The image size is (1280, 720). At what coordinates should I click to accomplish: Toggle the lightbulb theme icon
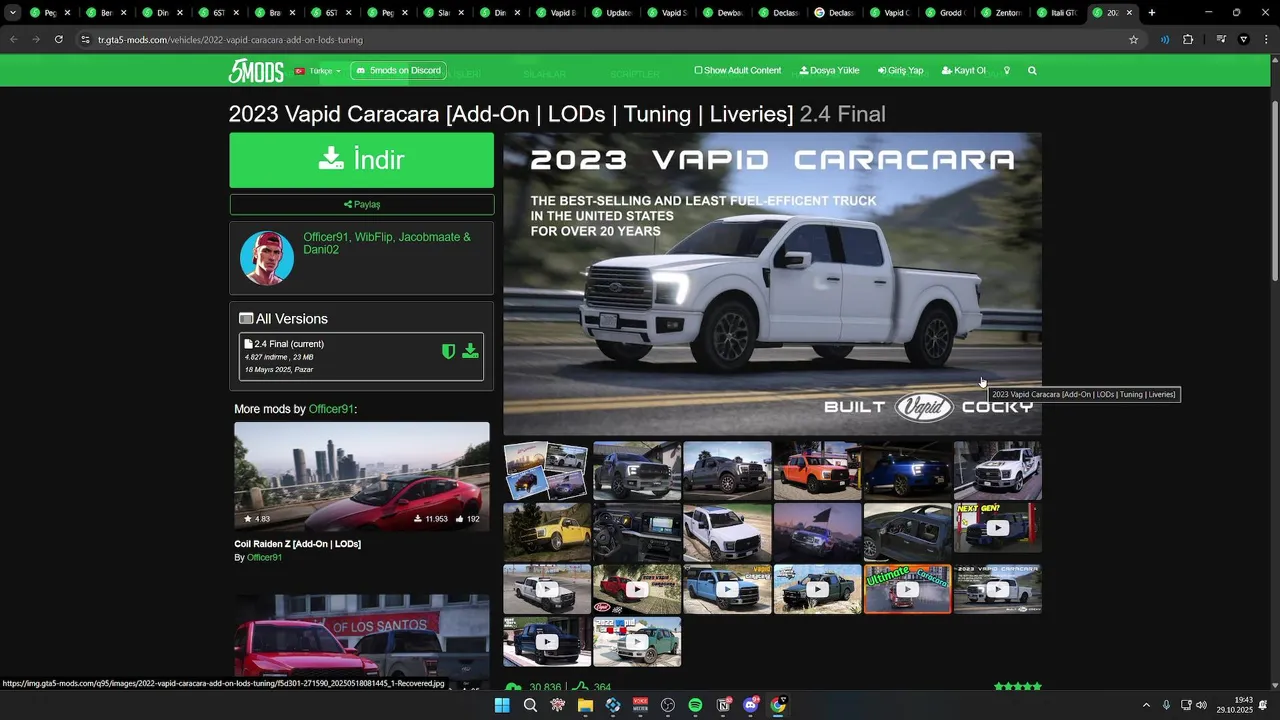[1007, 71]
